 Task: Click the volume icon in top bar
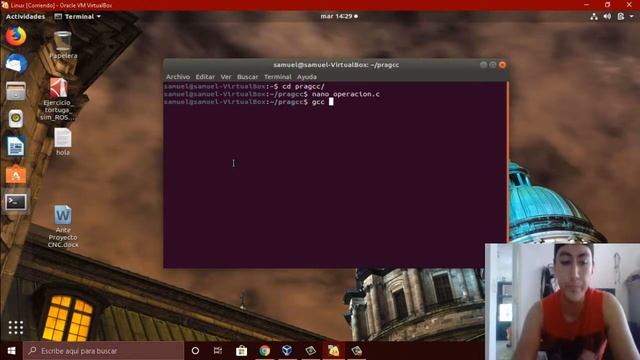[x=607, y=16]
